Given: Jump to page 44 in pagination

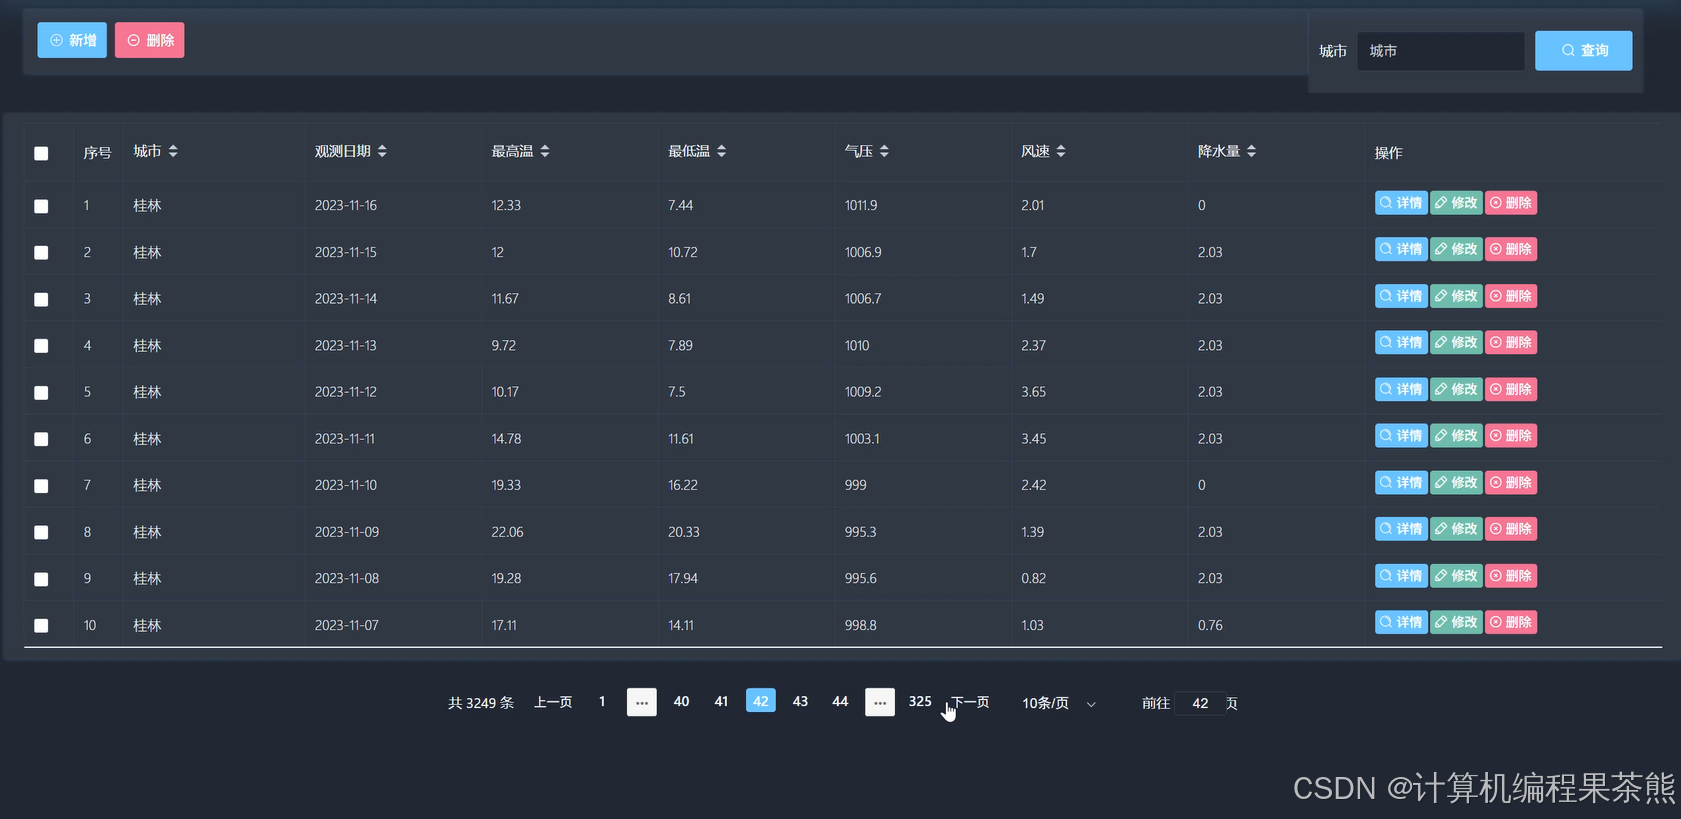Looking at the screenshot, I should 840,702.
